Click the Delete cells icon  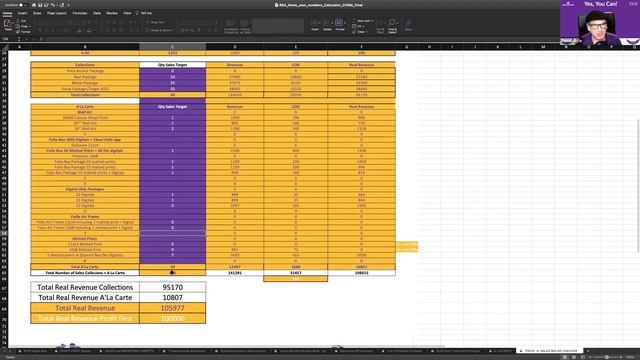327,24
